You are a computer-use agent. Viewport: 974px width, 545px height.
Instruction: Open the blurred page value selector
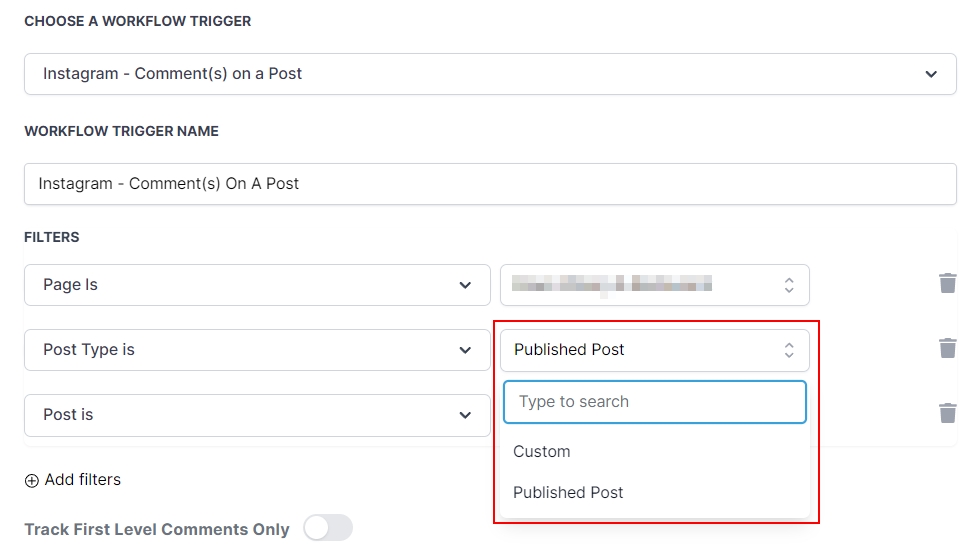(654, 285)
